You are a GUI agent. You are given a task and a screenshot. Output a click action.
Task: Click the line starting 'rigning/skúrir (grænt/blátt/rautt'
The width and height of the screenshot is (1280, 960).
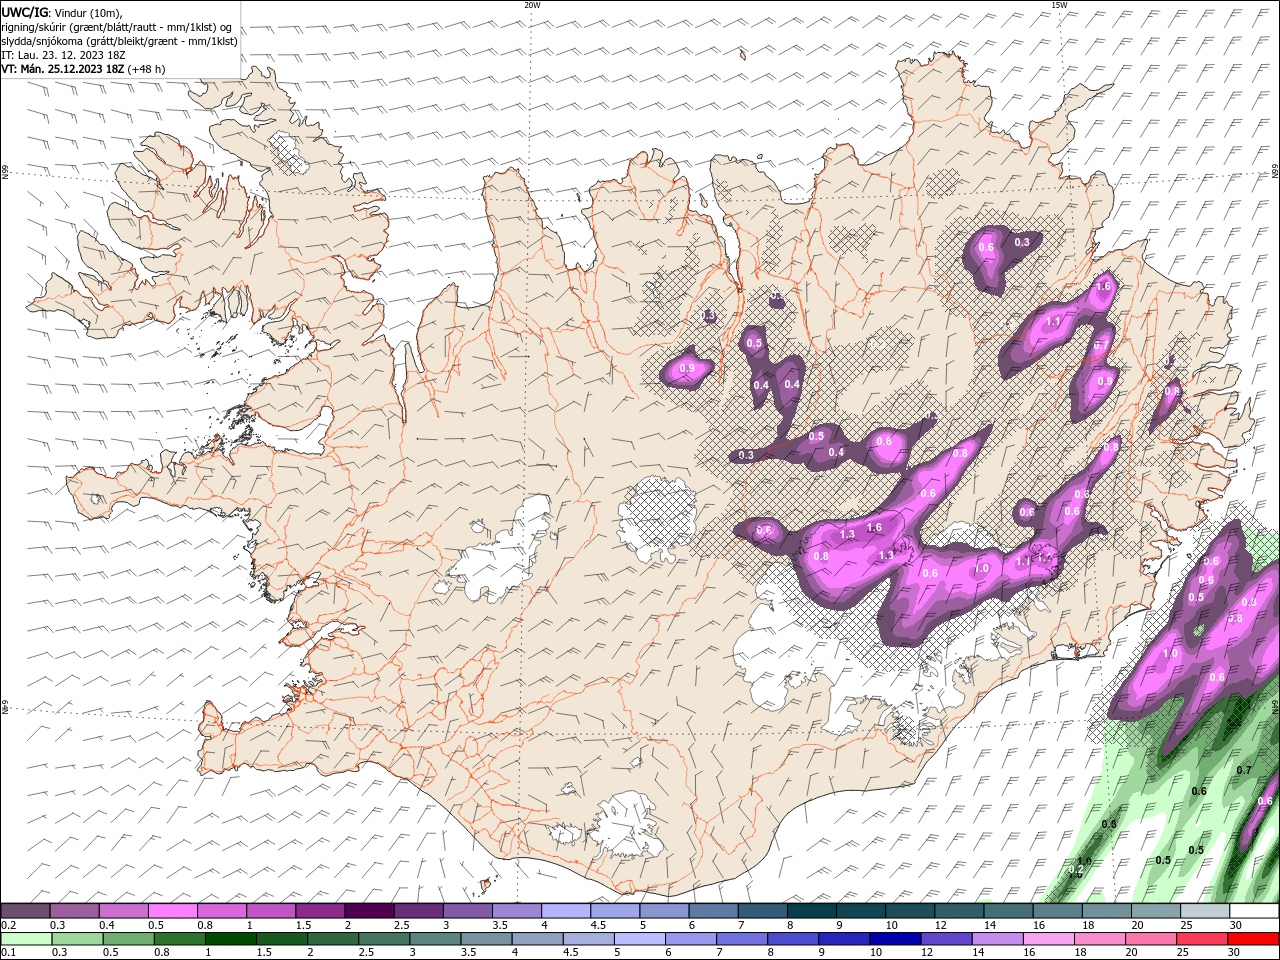[x=117, y=27]
